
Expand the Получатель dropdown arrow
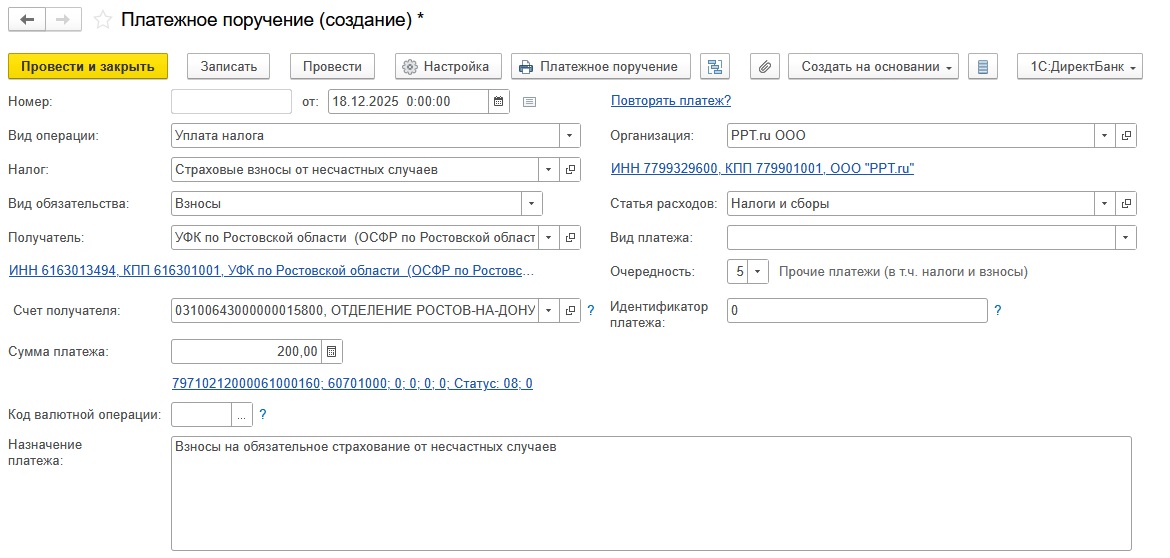pyautogui.click(x=549, y=238)
